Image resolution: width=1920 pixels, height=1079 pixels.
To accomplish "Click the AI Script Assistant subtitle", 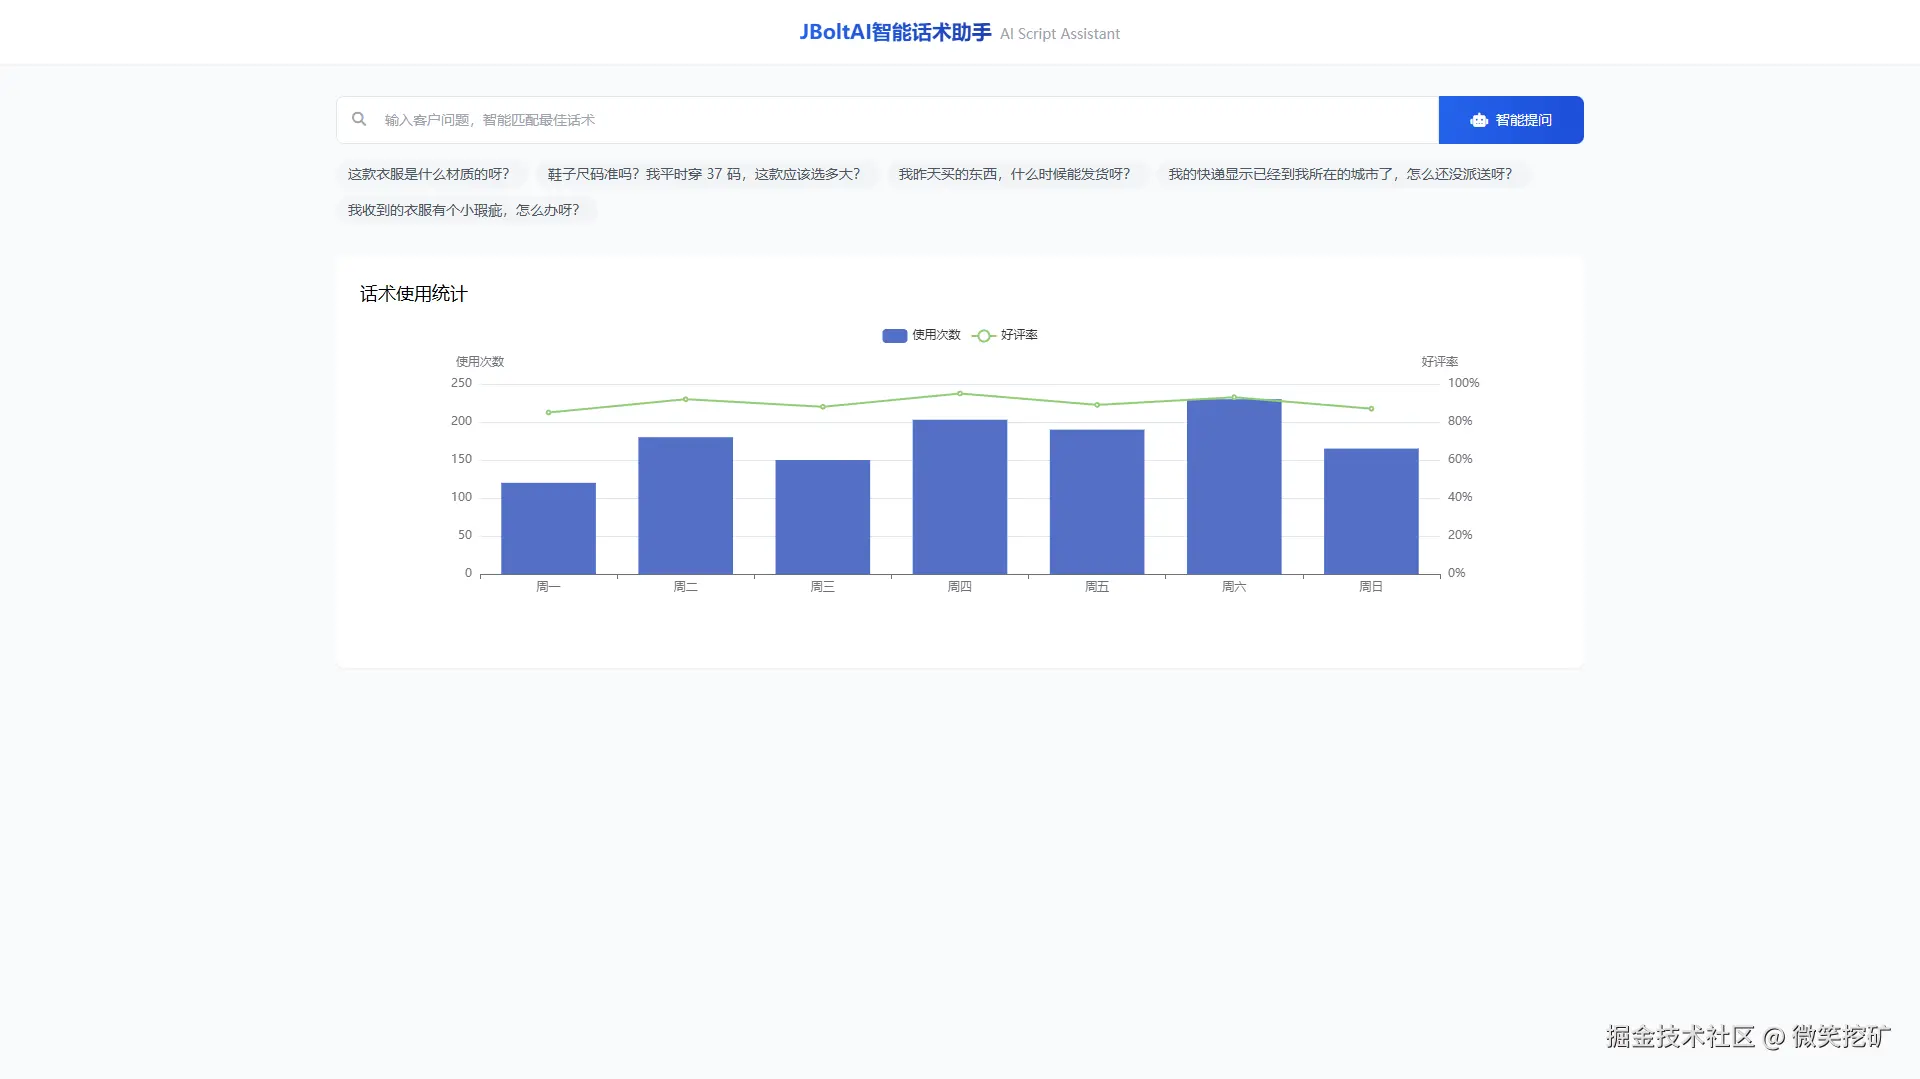I will [1060, 34].
